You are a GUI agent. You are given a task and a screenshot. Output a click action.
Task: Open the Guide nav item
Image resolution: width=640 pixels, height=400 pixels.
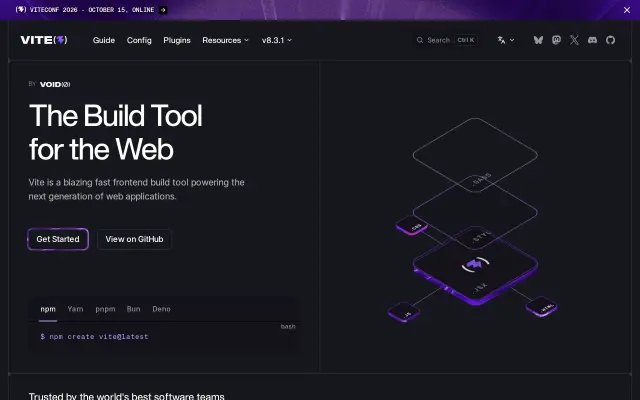pos(104,40)
